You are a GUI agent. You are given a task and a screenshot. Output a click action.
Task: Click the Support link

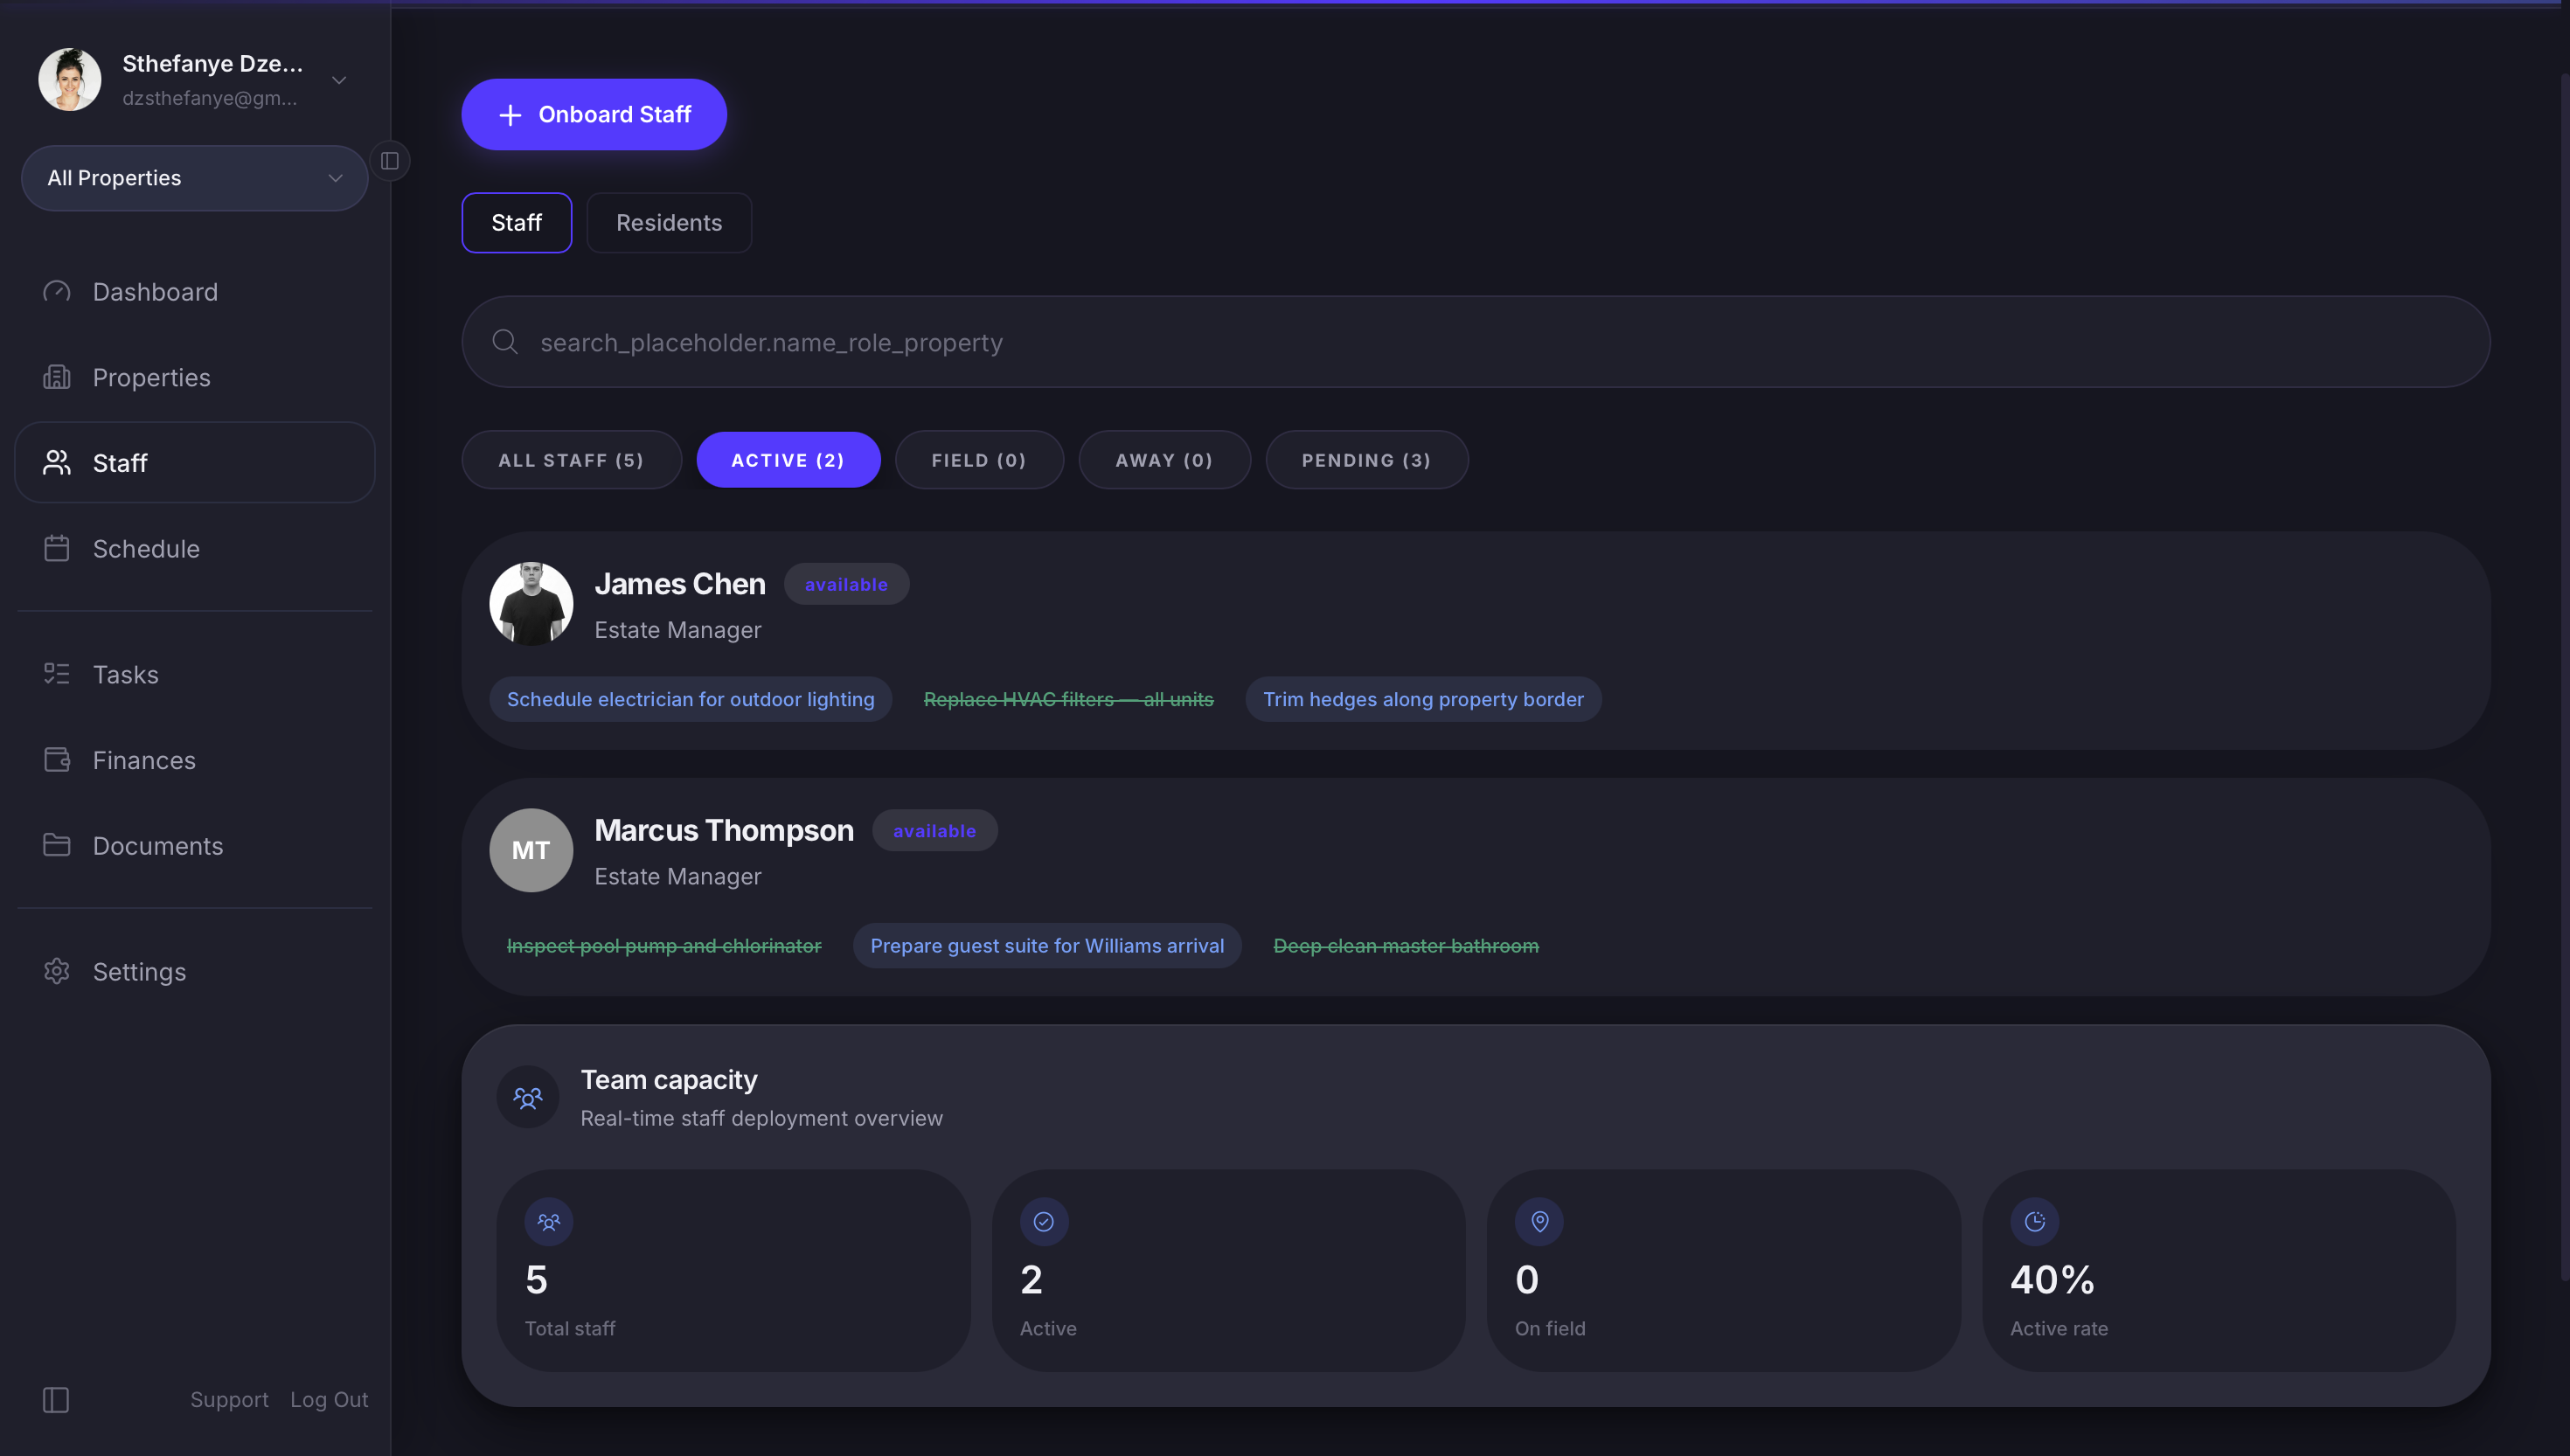click(x=229, y=1399)
